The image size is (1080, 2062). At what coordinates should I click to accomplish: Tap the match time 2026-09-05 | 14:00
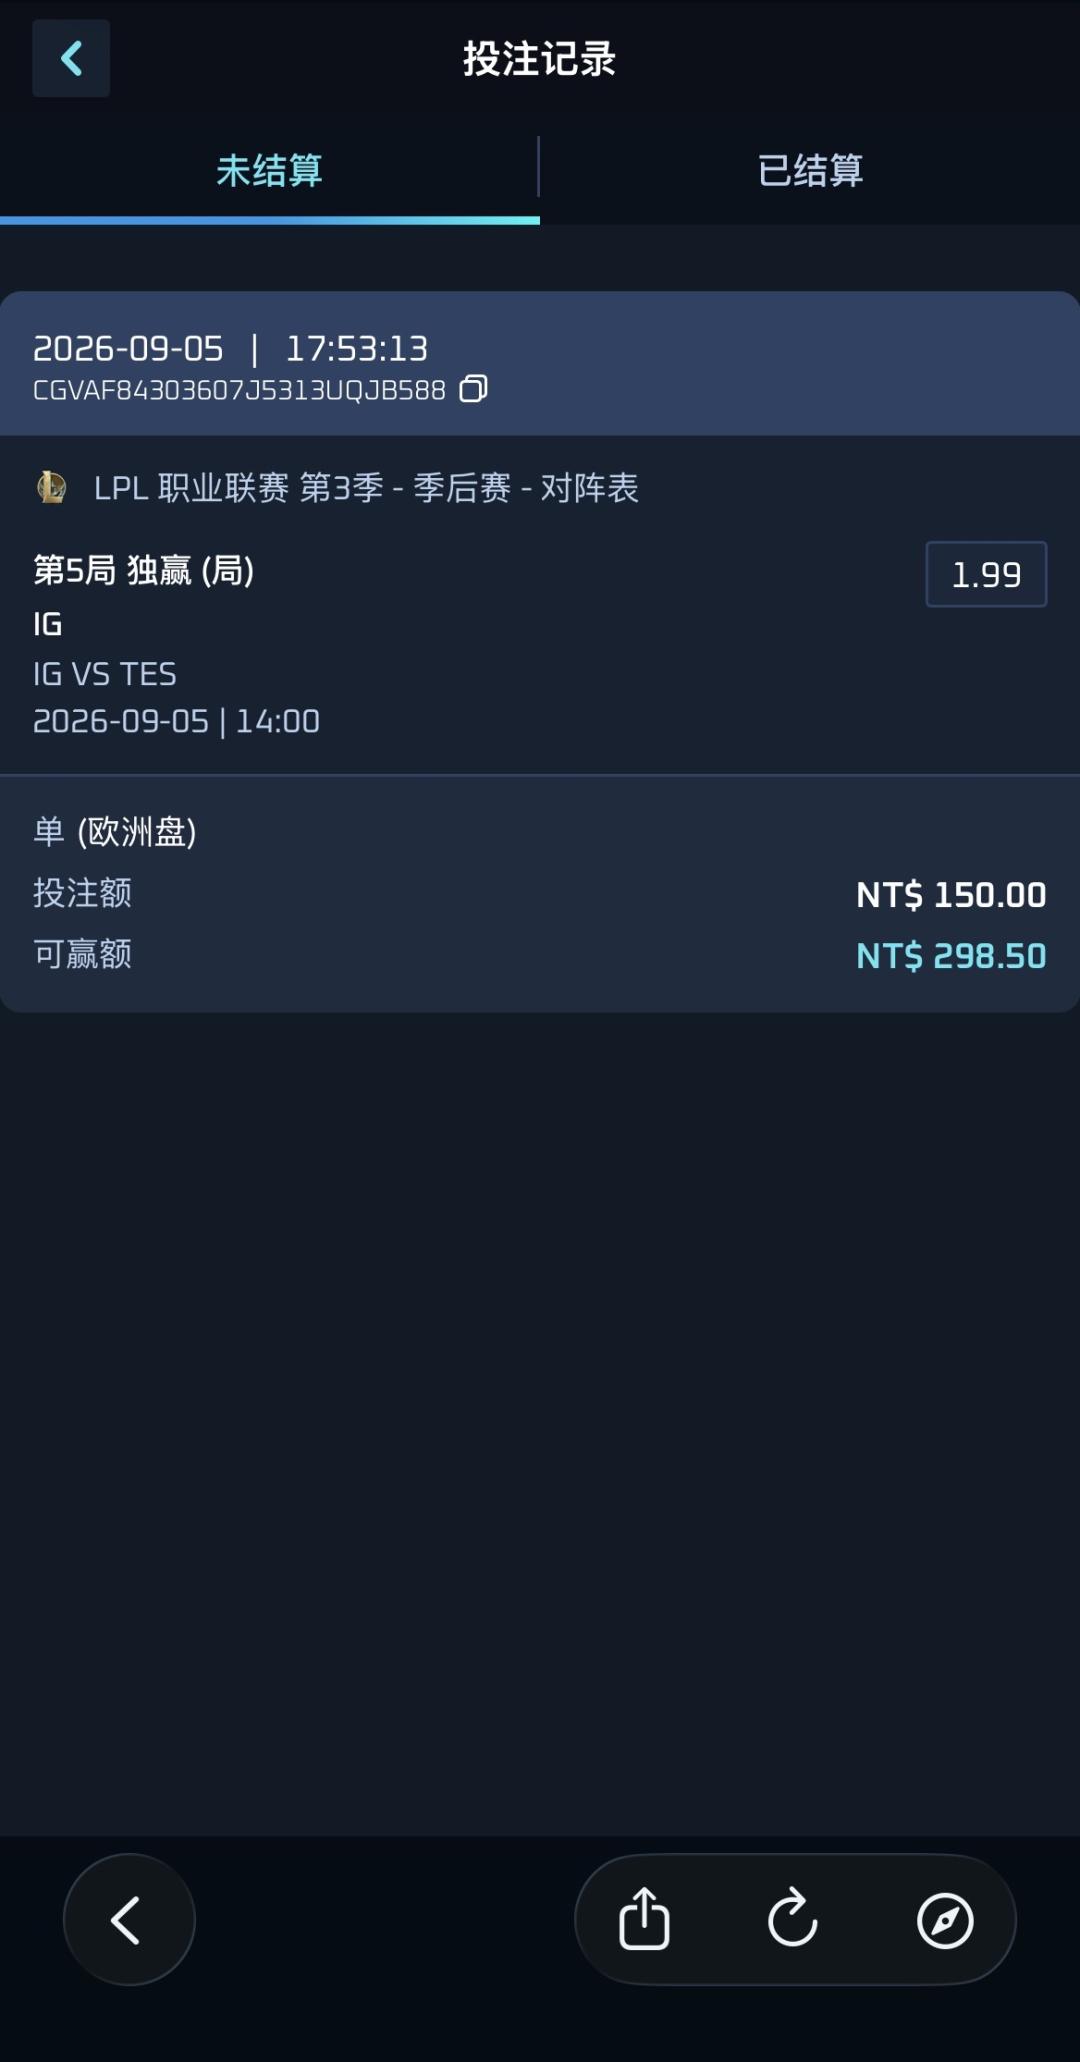pos(176,721)
